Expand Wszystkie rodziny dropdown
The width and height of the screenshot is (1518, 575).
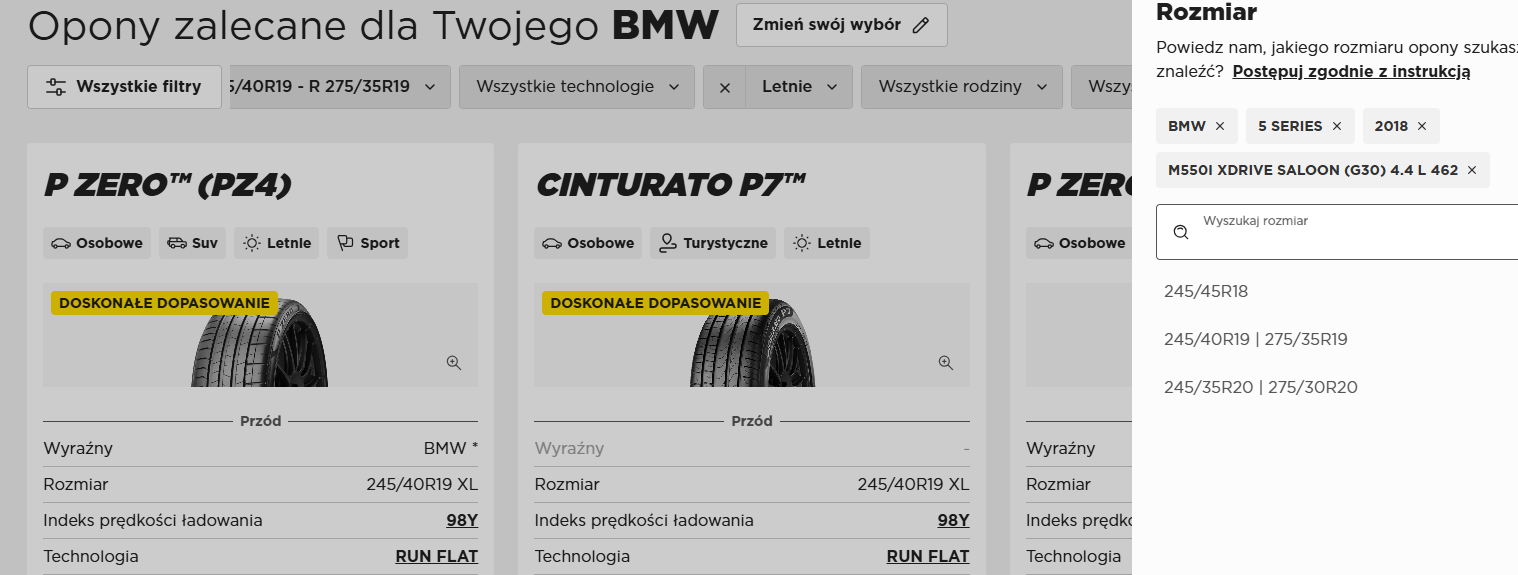pyautogui.click(x=961, y=87)
